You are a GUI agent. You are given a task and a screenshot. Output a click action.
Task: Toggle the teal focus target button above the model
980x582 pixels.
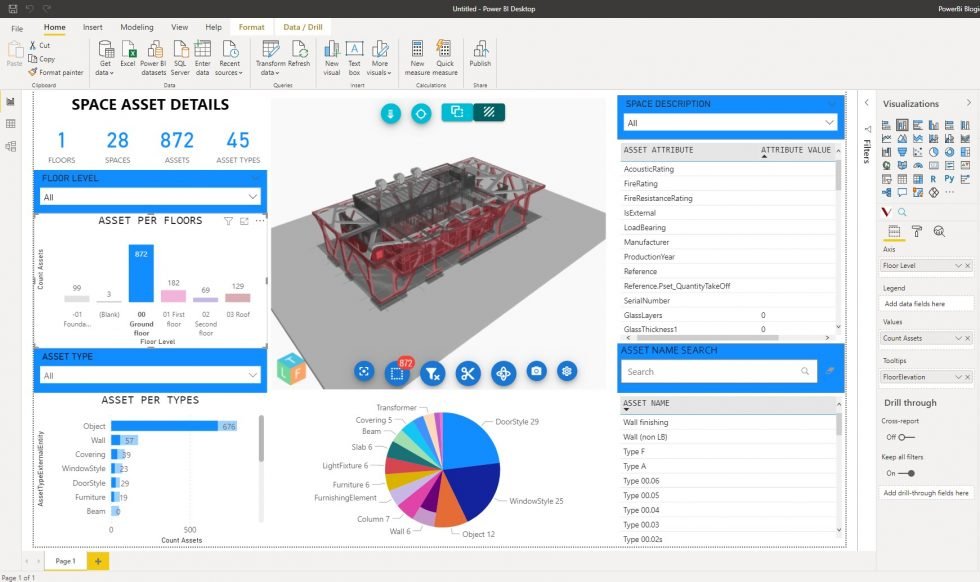point(421,113)
